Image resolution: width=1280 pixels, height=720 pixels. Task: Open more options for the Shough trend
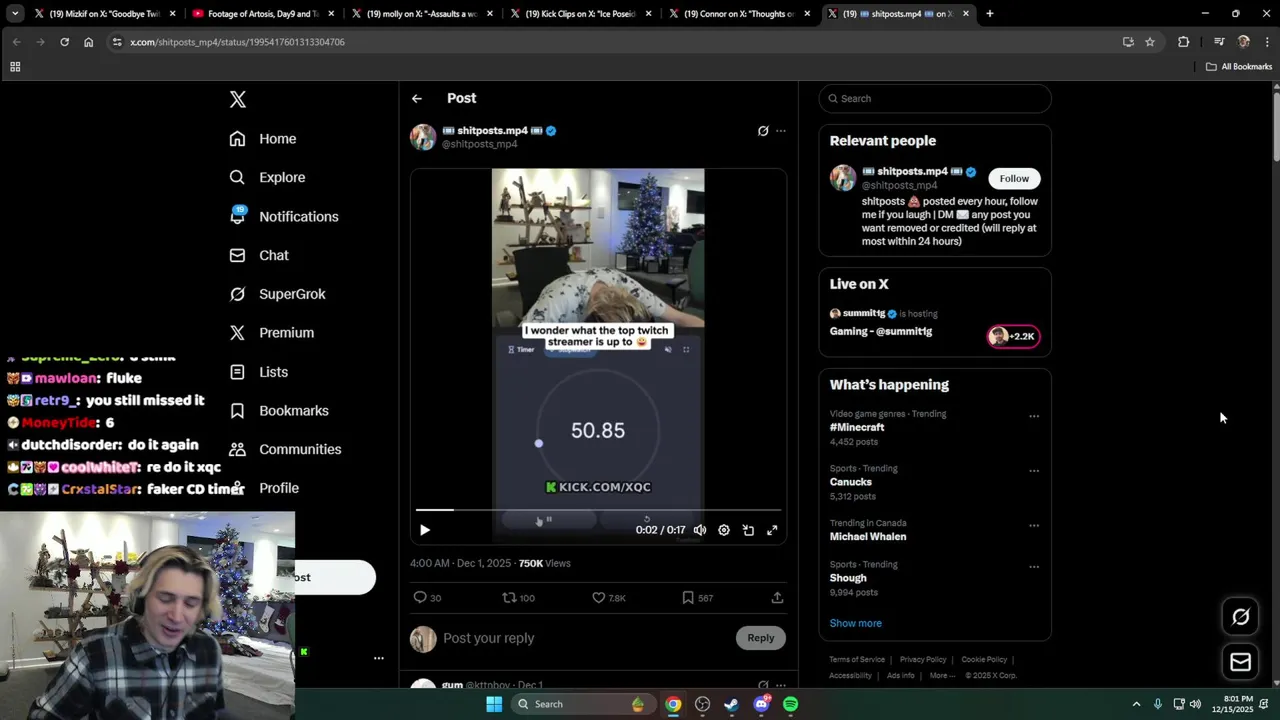[1034, 566]
